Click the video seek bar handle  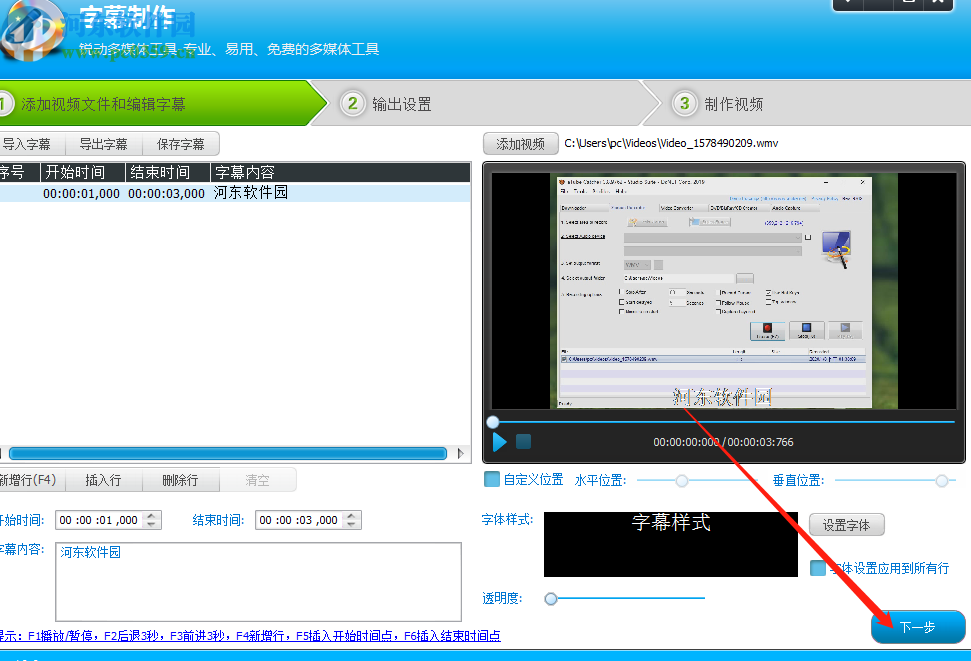493,422
